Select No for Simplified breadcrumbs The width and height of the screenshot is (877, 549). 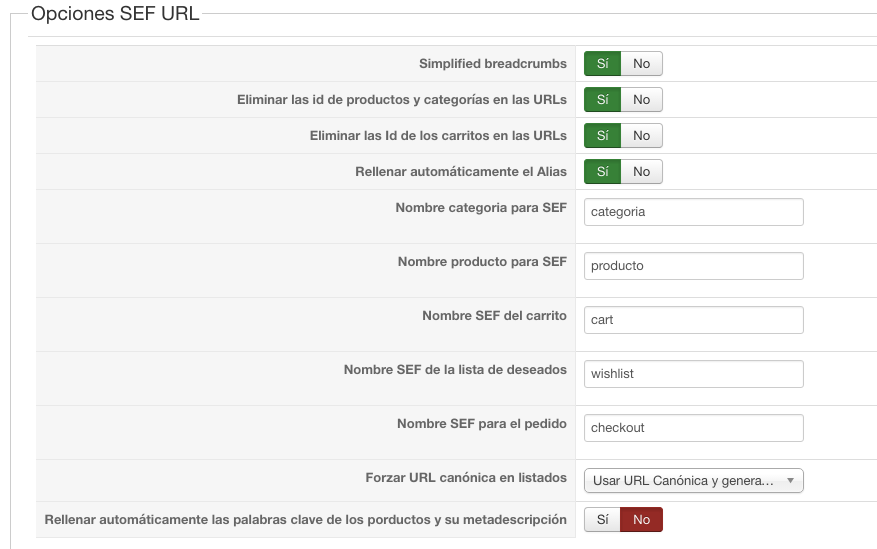pos(642,64)
